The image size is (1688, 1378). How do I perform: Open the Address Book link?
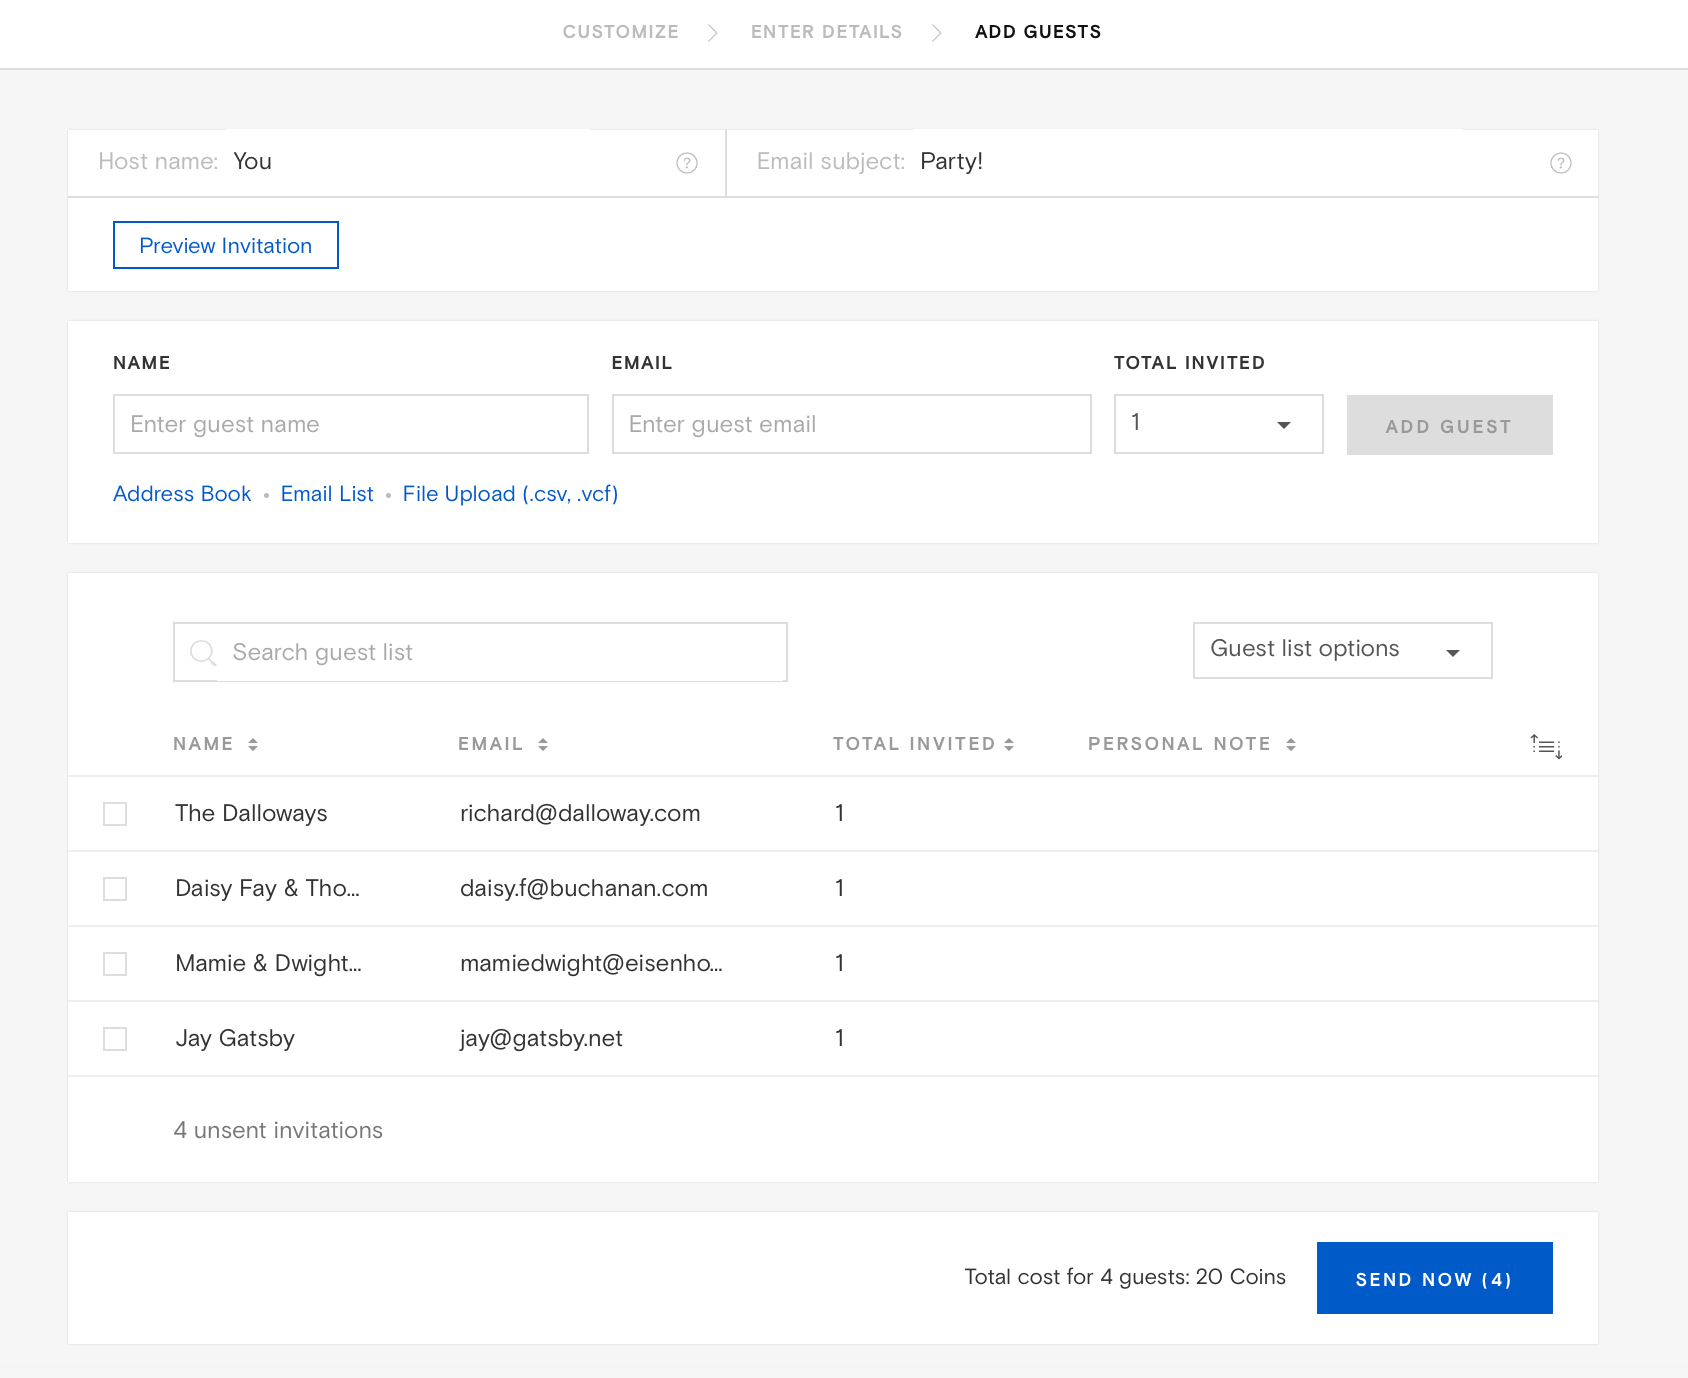(x=181, y=493)
